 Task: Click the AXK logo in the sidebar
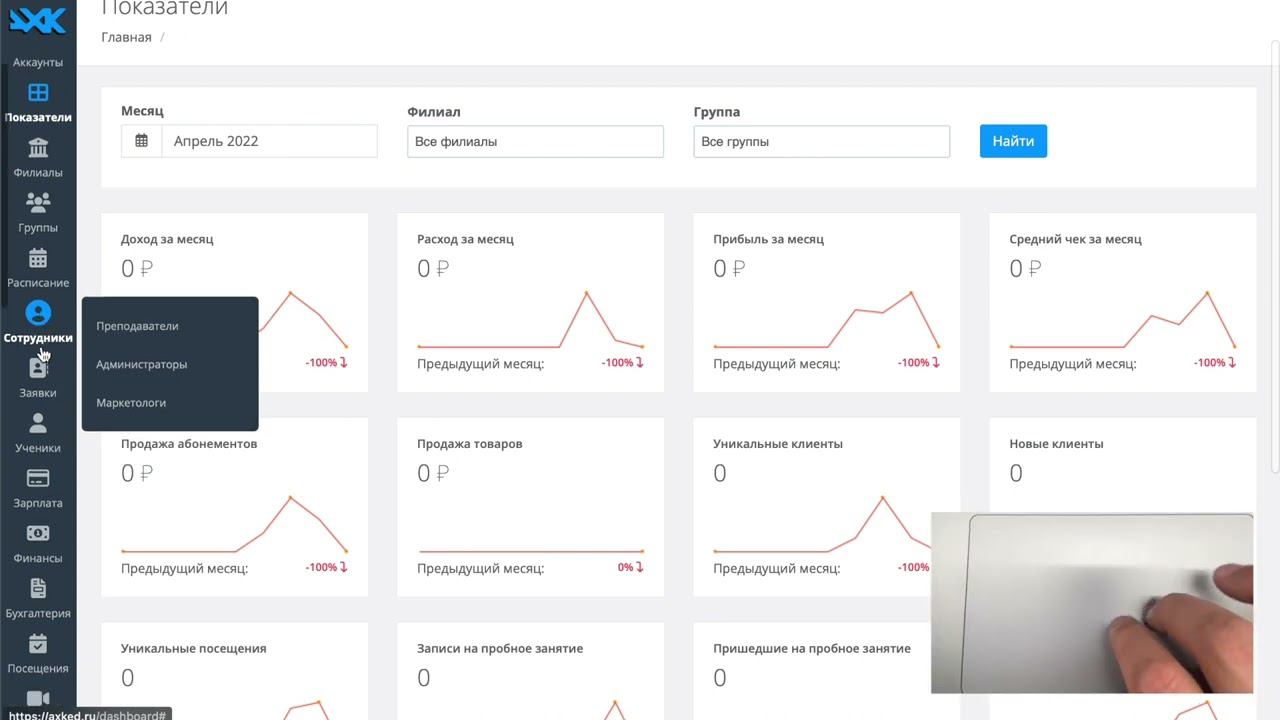(x=38, y=20)
